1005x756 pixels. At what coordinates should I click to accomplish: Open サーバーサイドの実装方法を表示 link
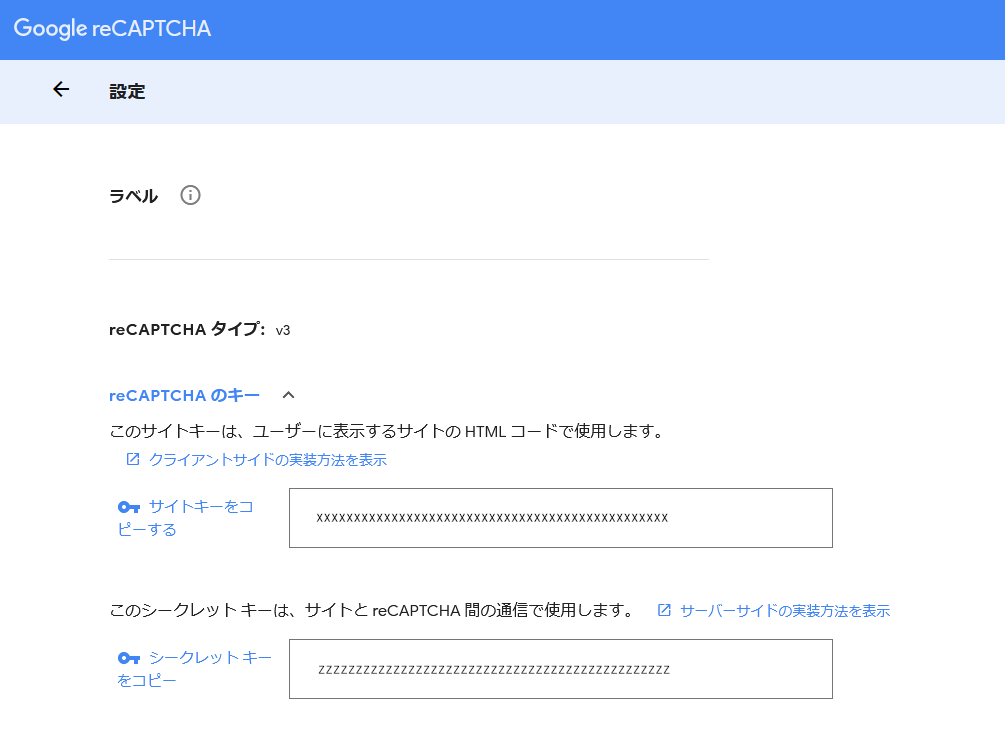point(785,611)
